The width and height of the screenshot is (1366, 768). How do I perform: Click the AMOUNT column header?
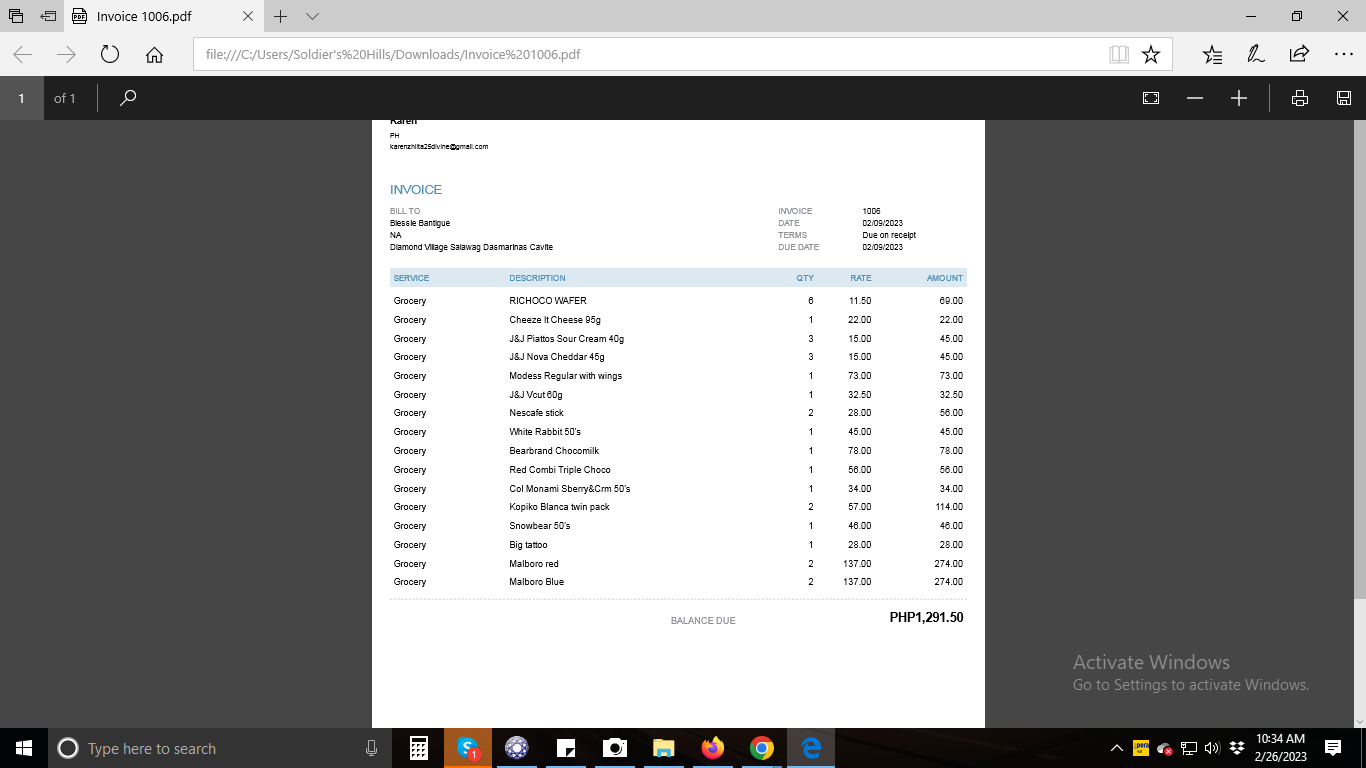coord(945,278)
